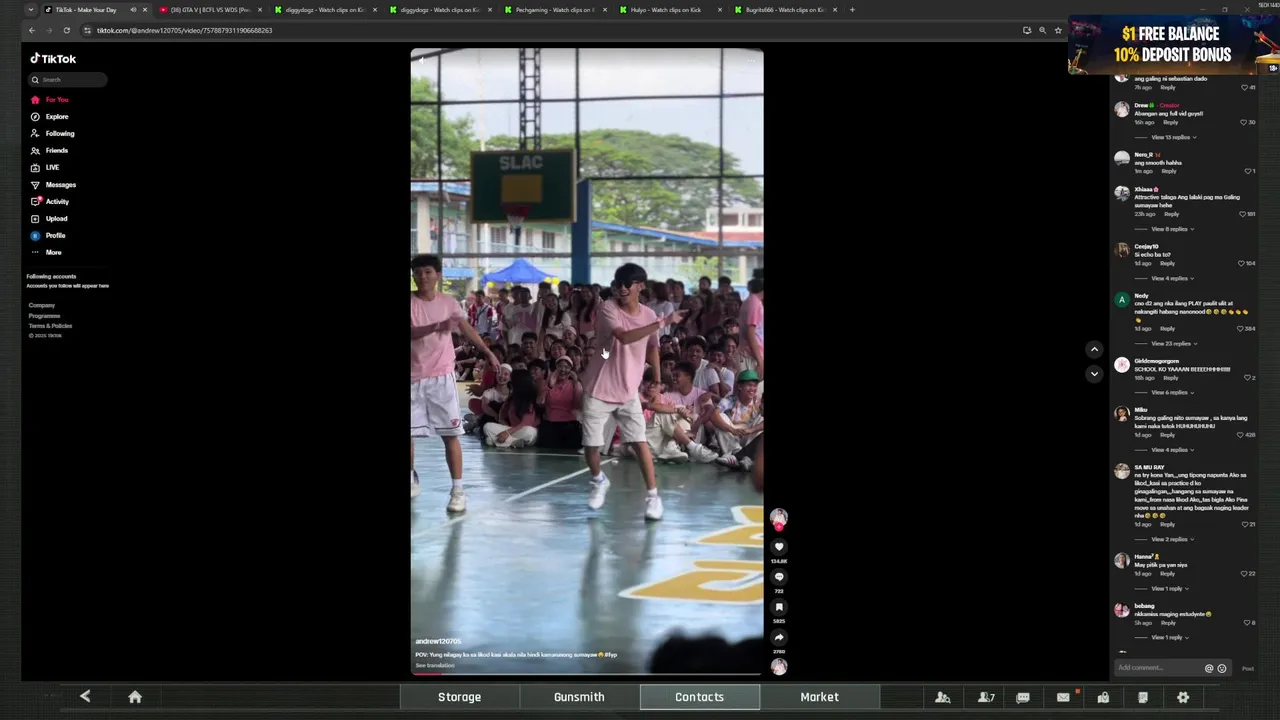Reply to Miku's comment
The height and width of the screenshot is (720, 1280).
(1167, 435)
